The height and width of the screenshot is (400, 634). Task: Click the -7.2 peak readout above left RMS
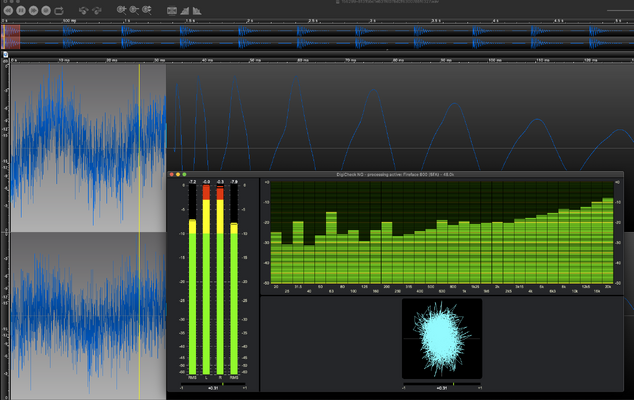pos(192,182)
